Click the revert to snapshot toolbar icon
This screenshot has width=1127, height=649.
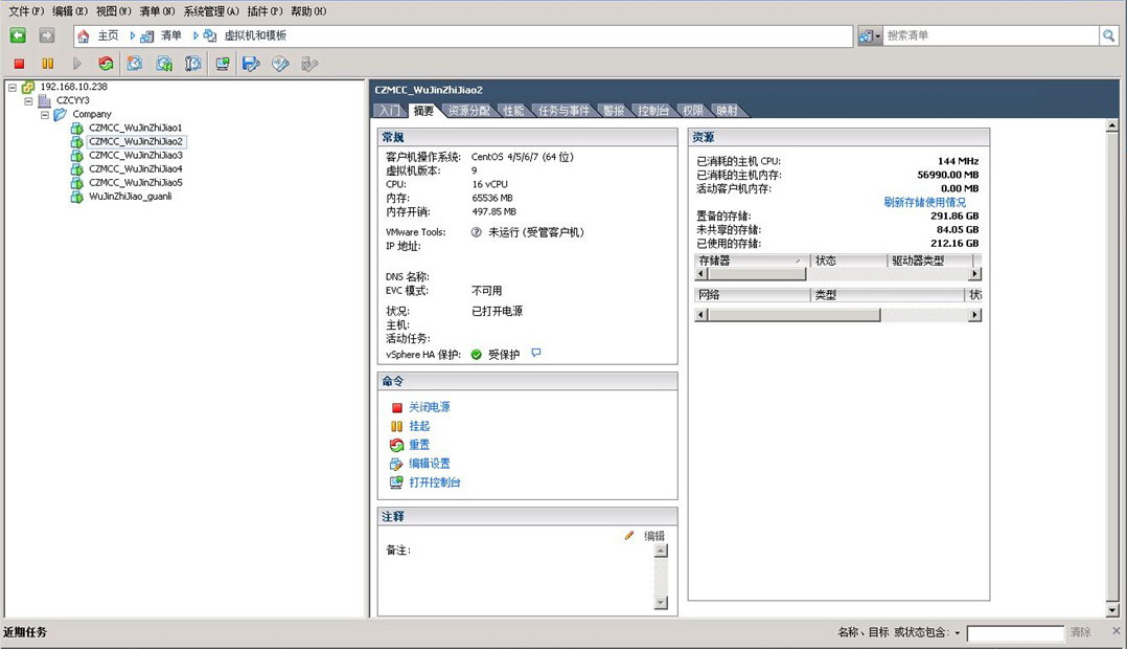164,64
